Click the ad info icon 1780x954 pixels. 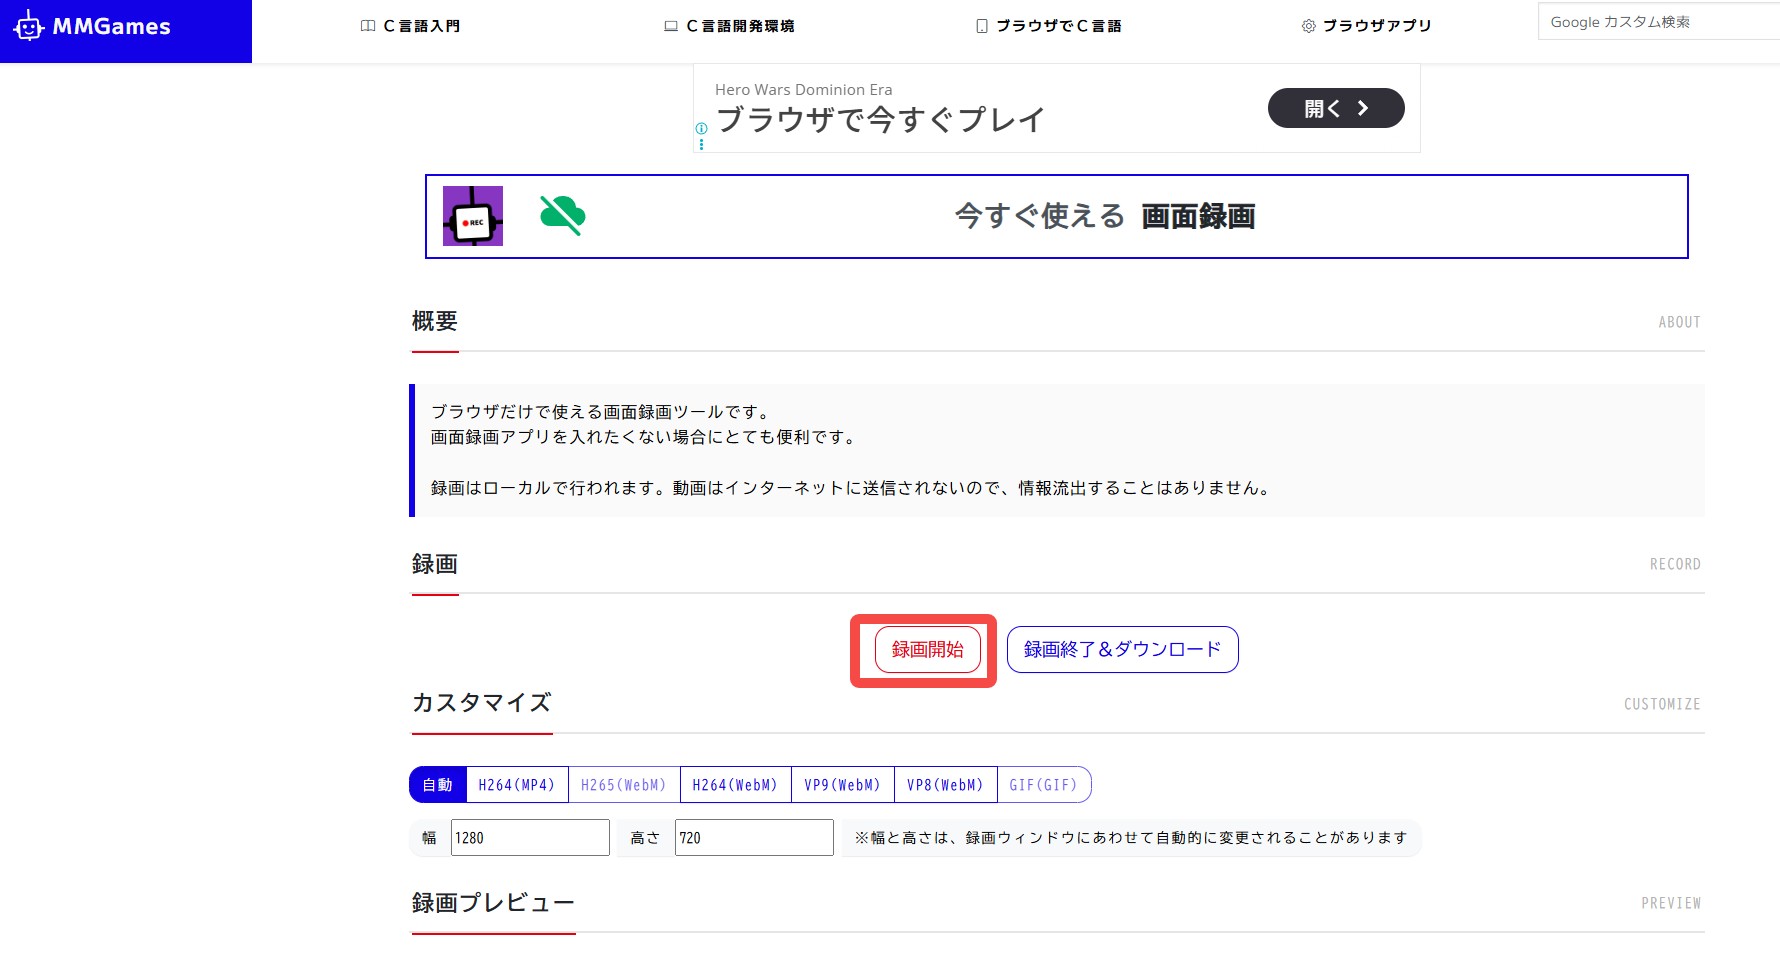pyautogui.click(x=701, y=128)
